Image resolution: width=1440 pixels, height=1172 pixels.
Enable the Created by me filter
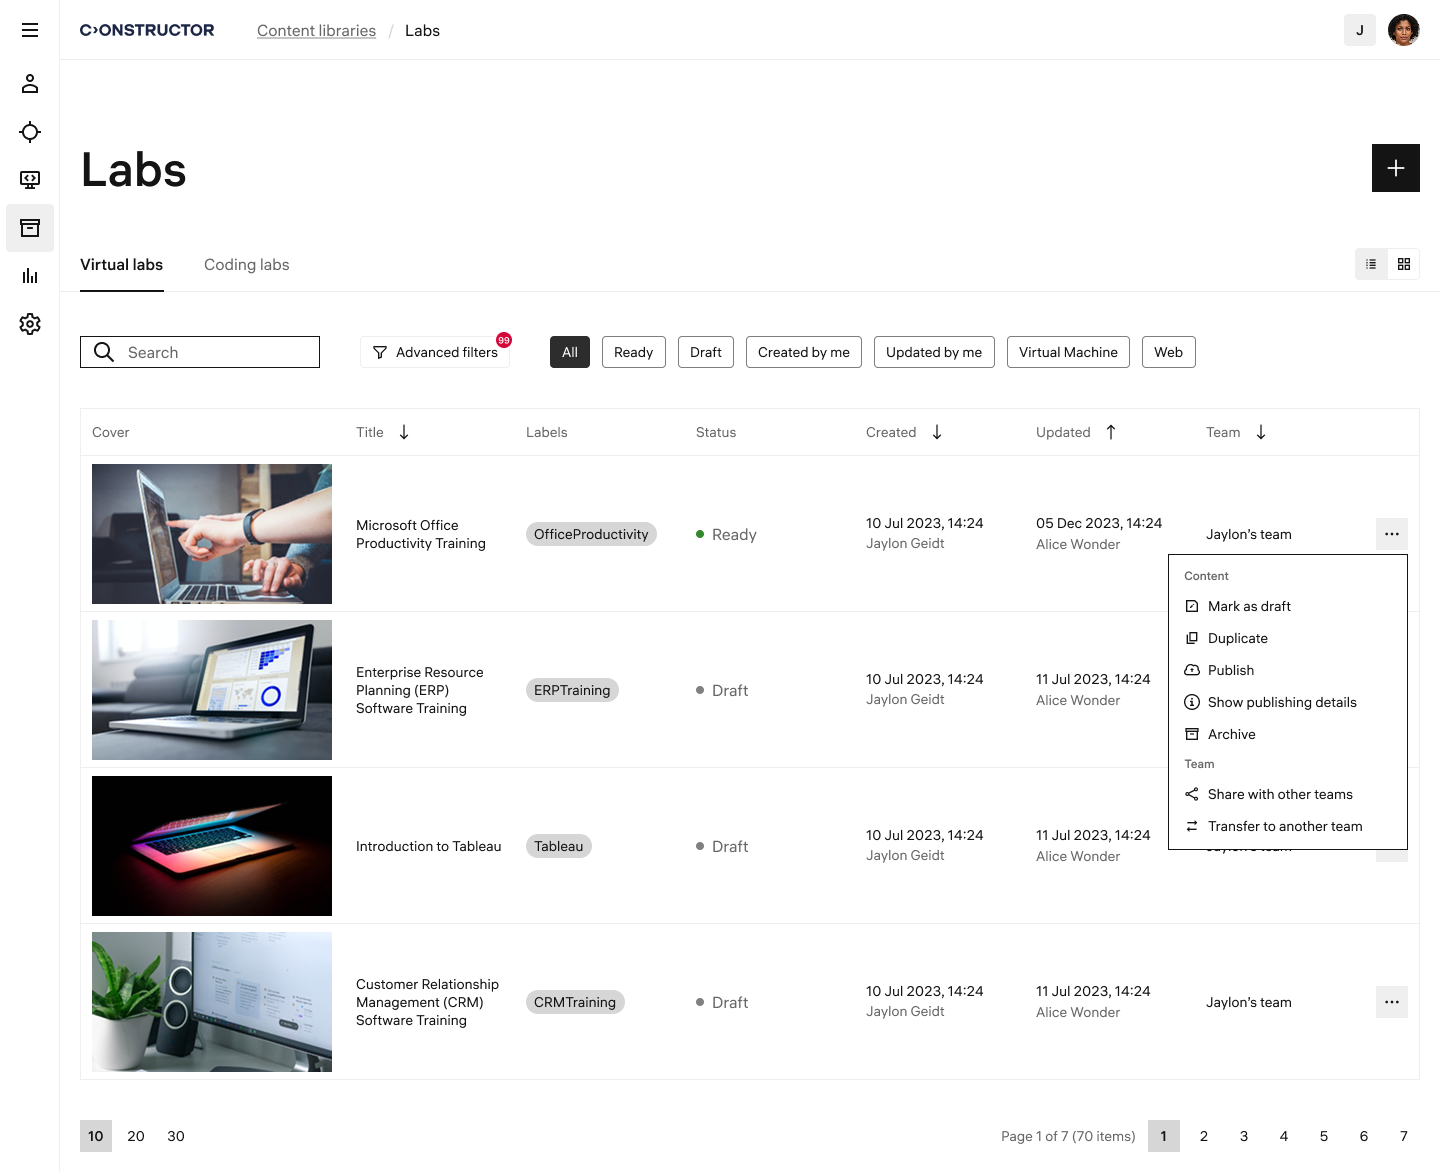803,352
